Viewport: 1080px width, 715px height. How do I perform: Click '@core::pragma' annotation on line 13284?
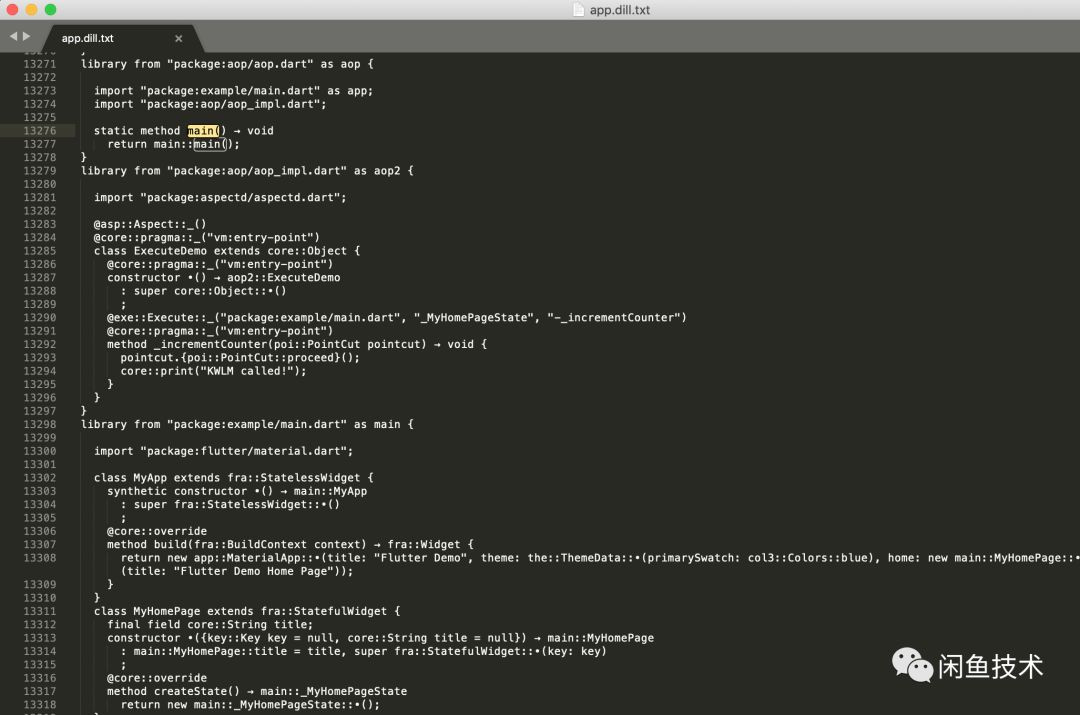pos(207,238)
